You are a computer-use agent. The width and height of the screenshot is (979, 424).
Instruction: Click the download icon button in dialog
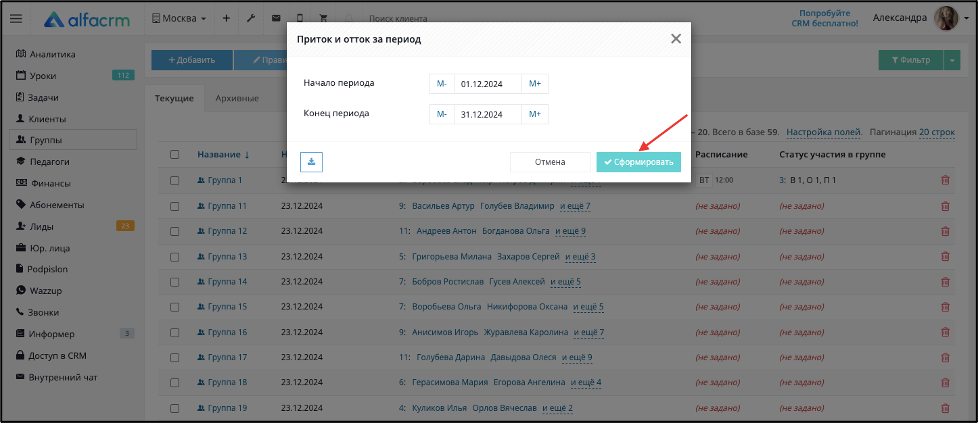[x=311, y=162]
